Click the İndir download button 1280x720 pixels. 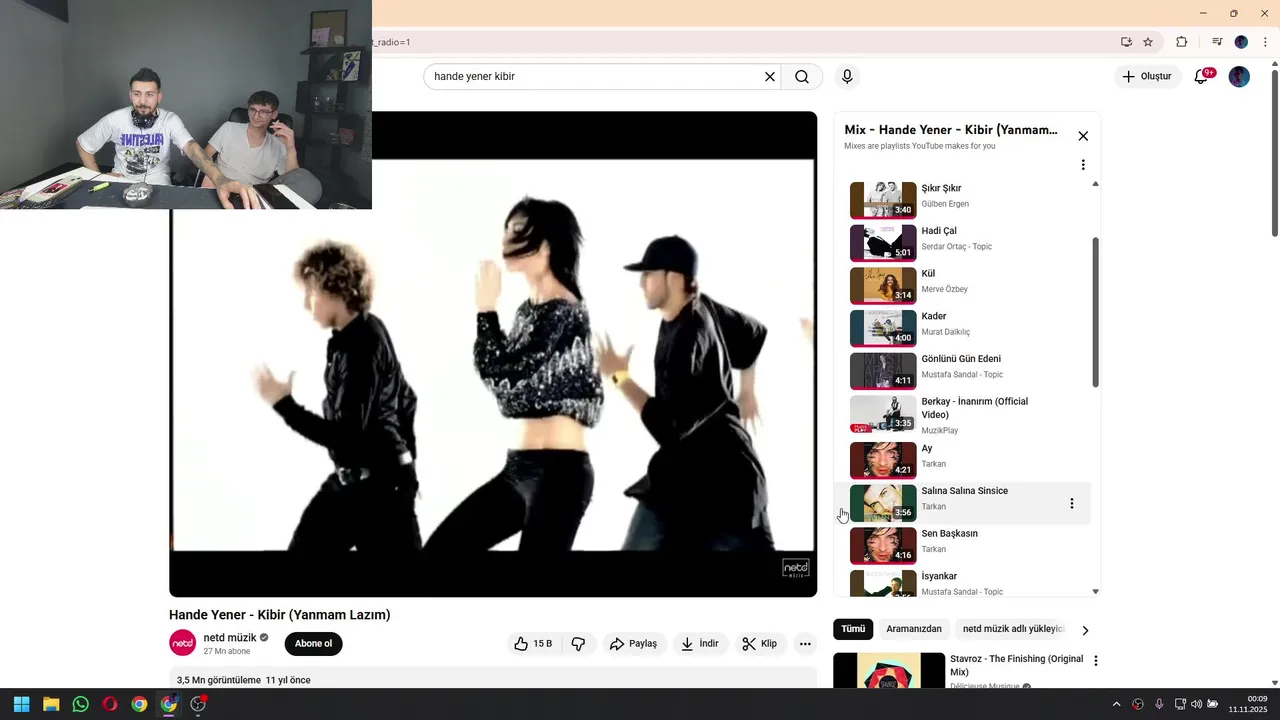coord(700,644)
